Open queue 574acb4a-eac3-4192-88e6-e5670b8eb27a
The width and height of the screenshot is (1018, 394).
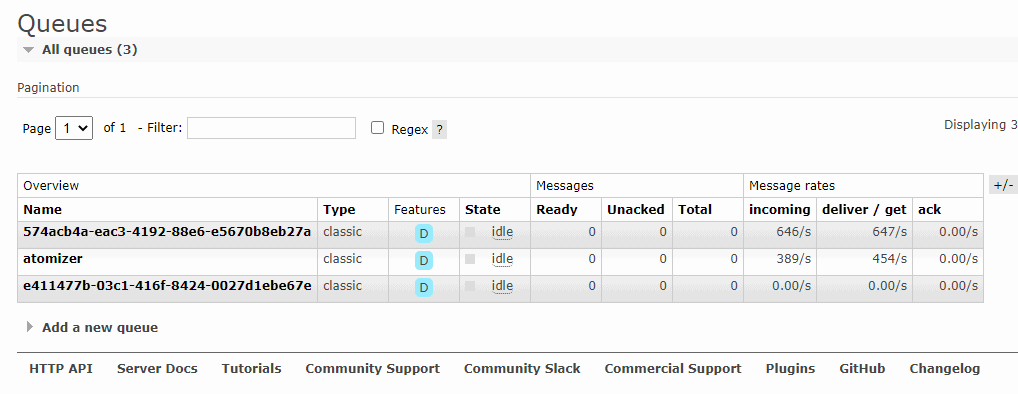coord(168,231)
